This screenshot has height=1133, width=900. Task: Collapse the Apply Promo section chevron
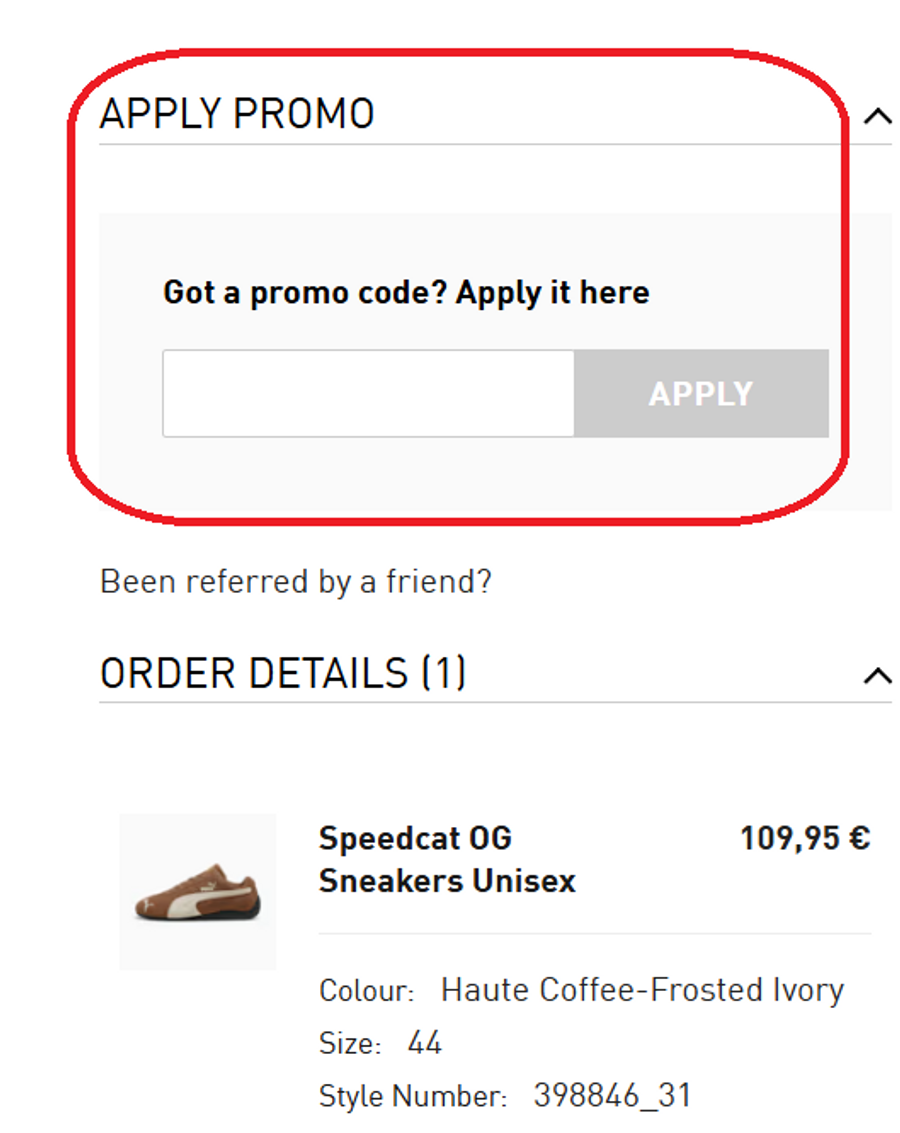point(876,117)
